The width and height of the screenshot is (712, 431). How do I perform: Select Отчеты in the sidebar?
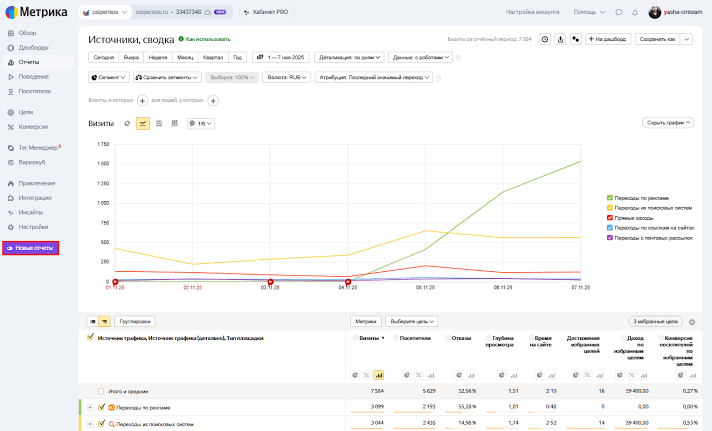(x=29, y=62)
